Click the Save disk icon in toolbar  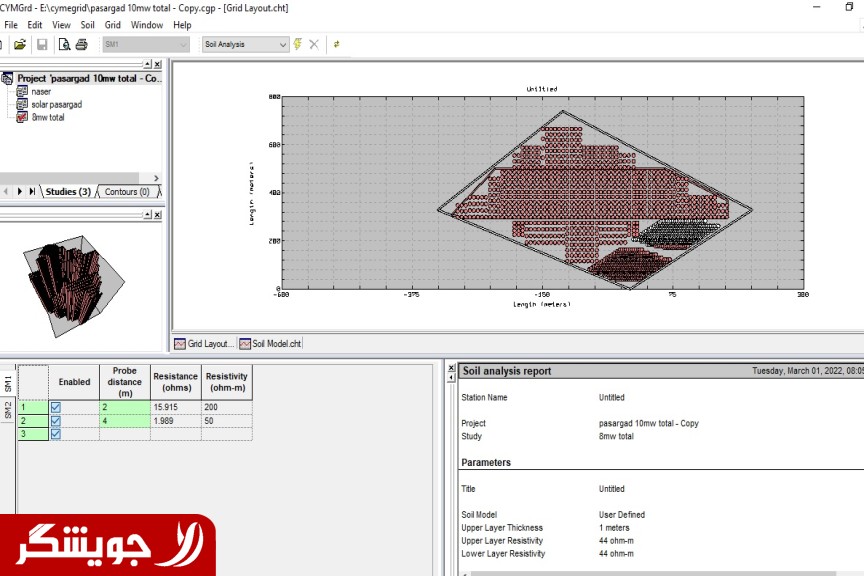coord(42,44)
